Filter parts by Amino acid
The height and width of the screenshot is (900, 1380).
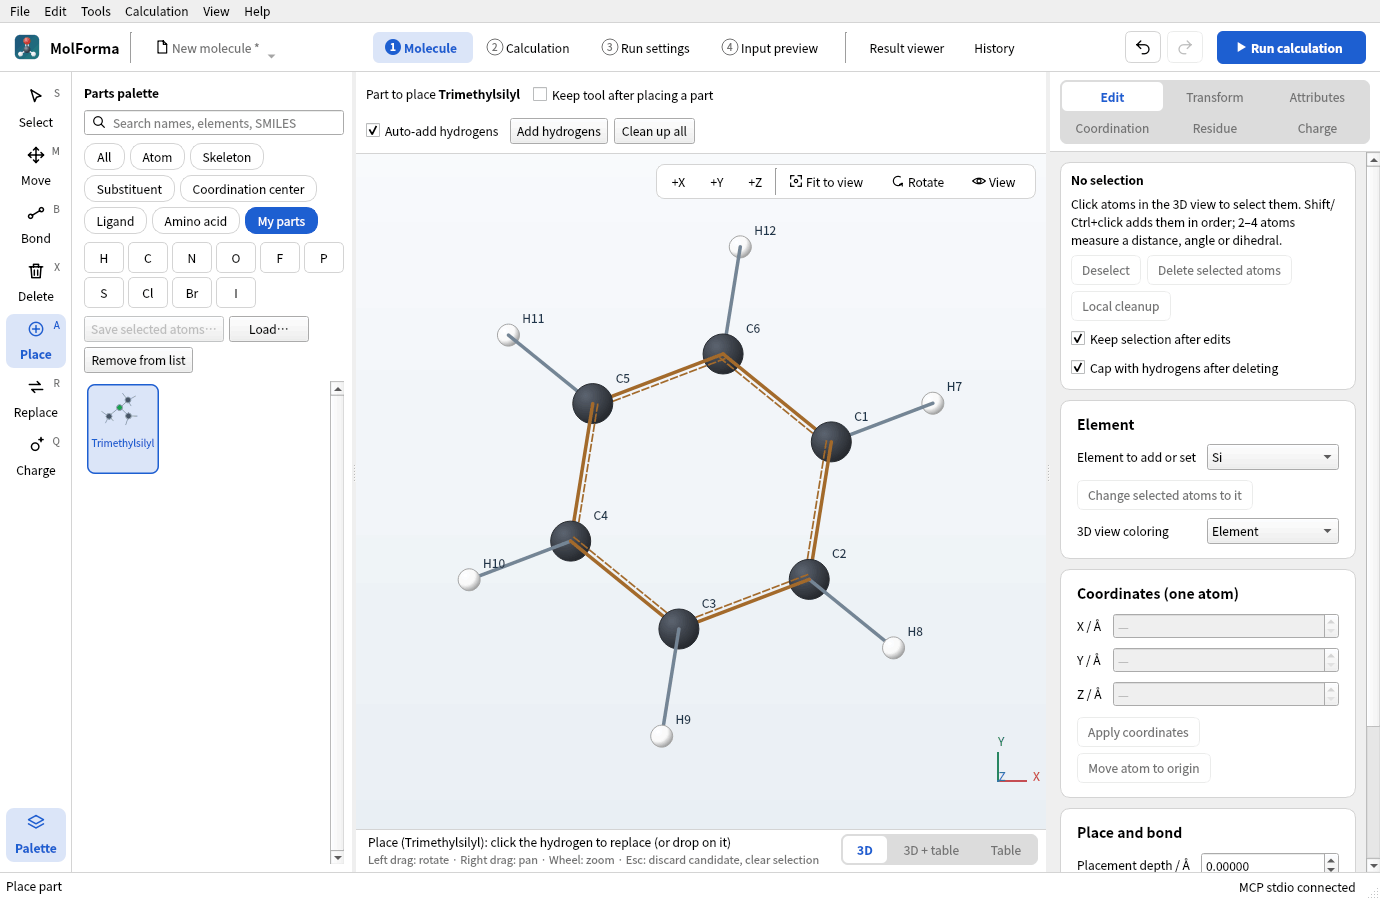(196, 221)
